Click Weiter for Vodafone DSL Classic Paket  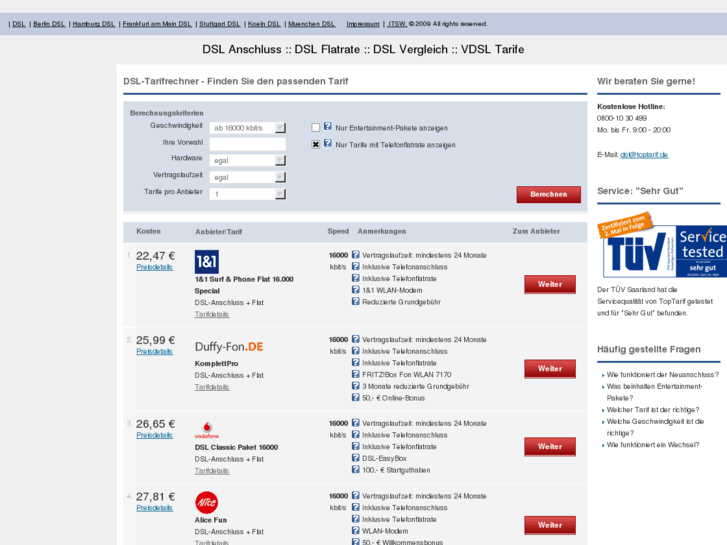(x=550, y=447)
